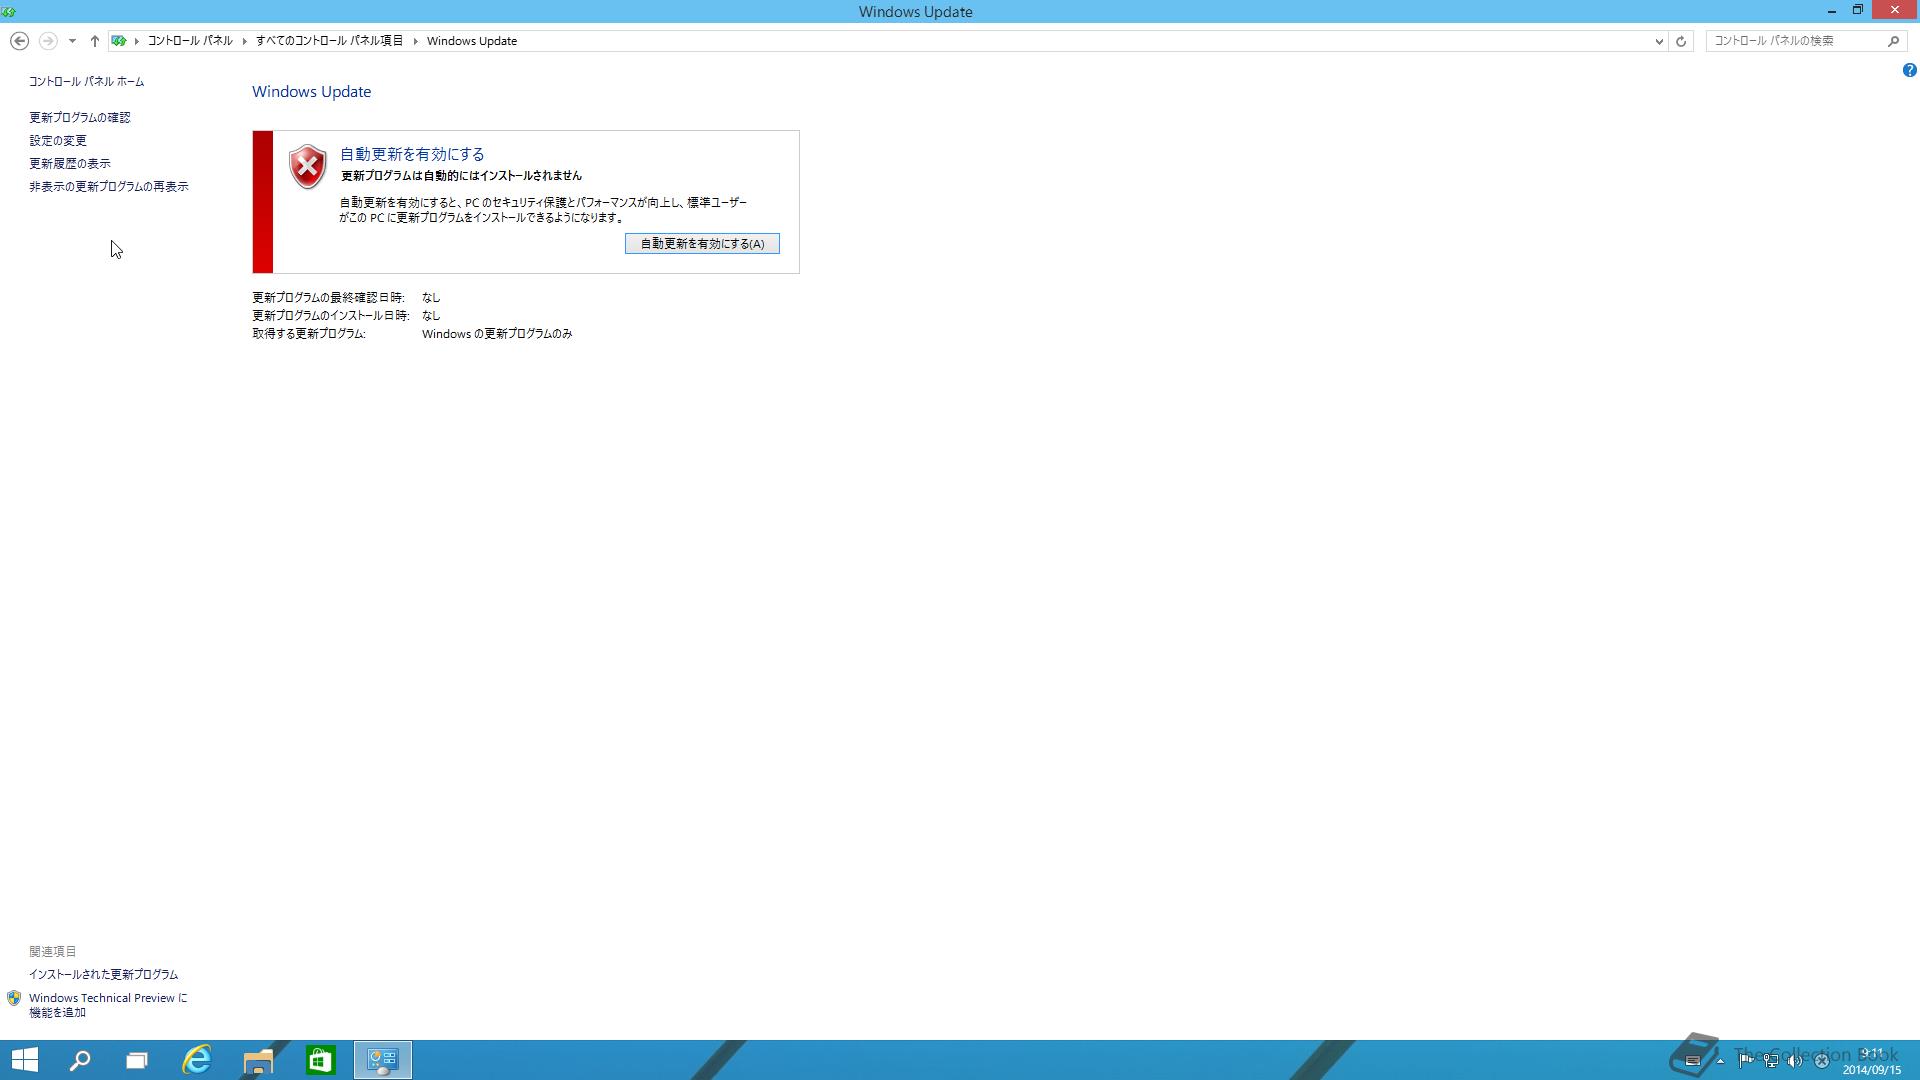Screen dimensions: 1920x1080
Task: Go up one level with Up arrow
Action: point(94,41)
